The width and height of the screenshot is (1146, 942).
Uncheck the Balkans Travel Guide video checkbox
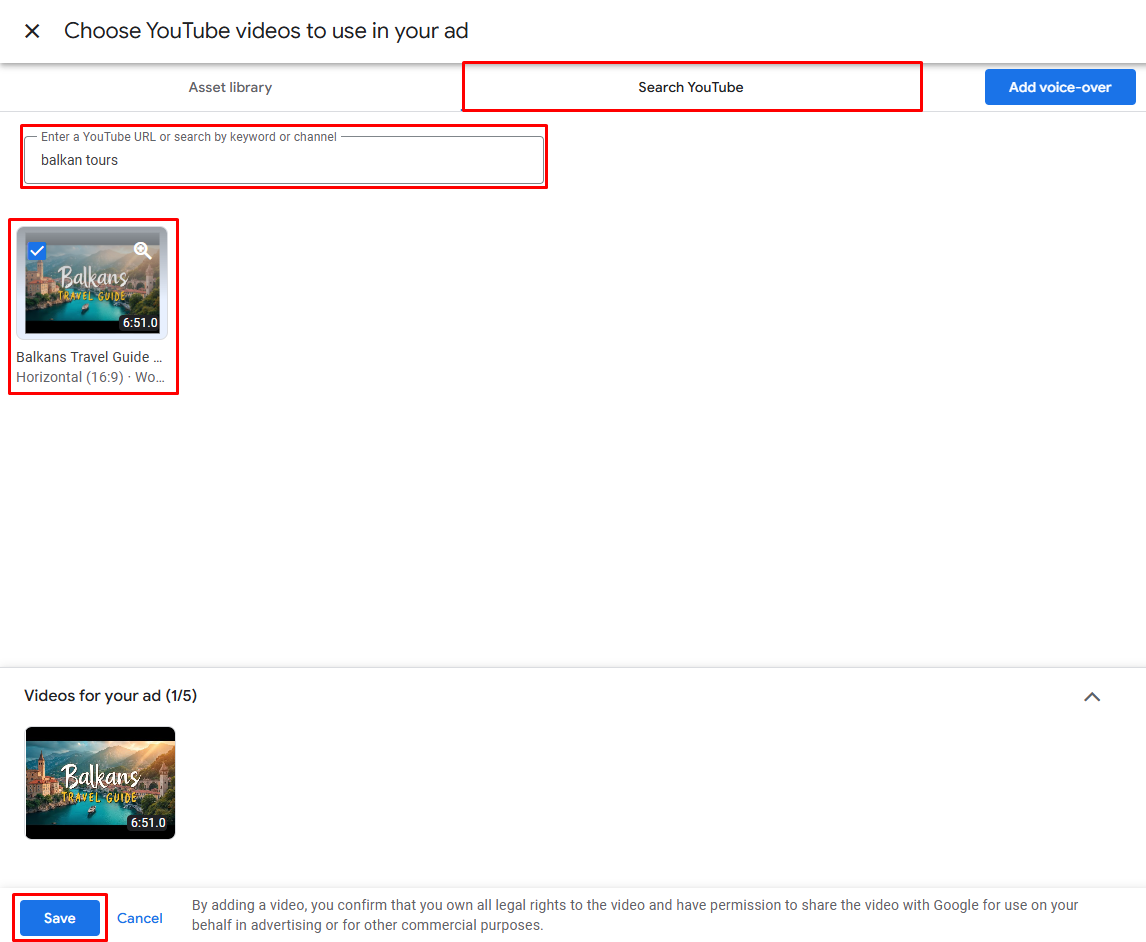click(37, 251)
